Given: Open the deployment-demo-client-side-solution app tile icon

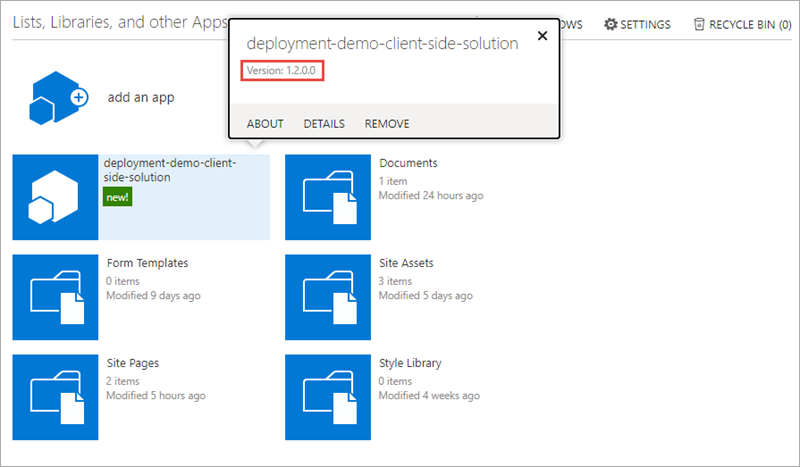Looking at the screenshot, I should (x=56, y=197).
